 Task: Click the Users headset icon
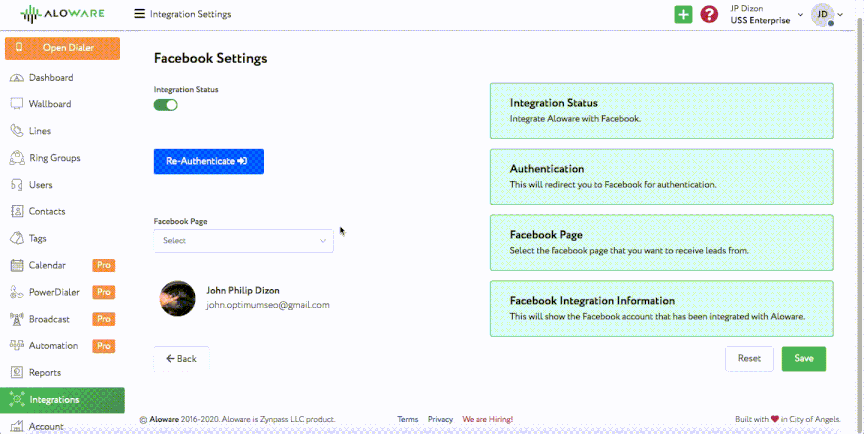pyautogui.click(x=17, y=185)
